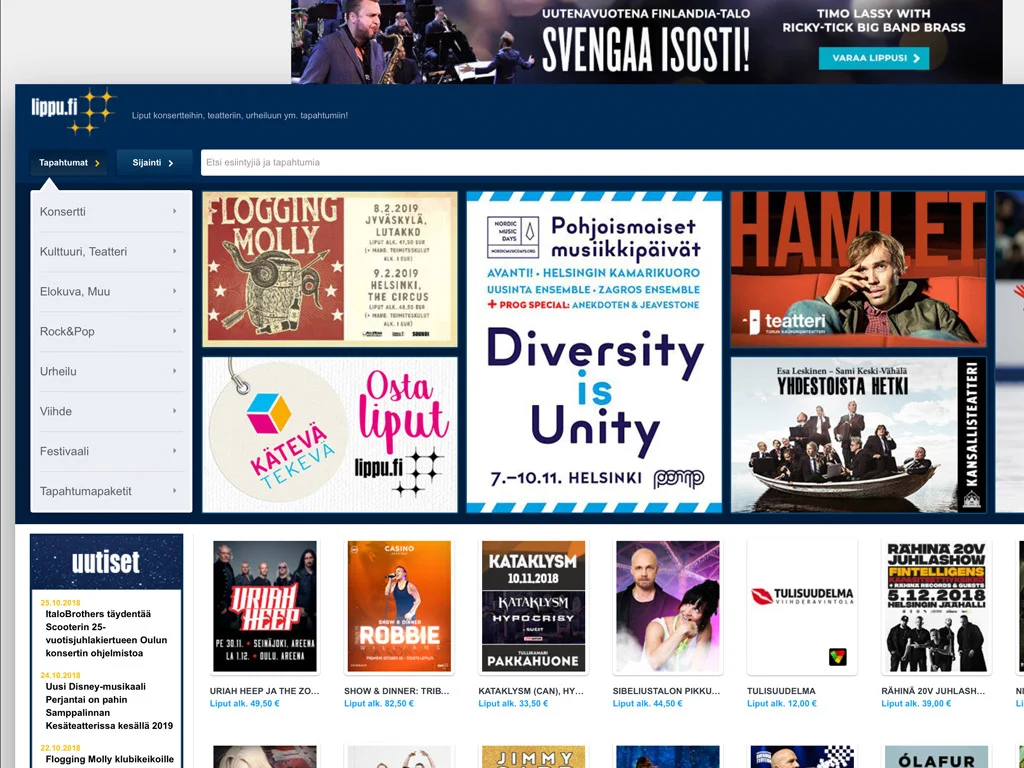Select Kulttuuri, Teatteri category
Viewport: 1024px width, 768px height.
pos(110,251)
